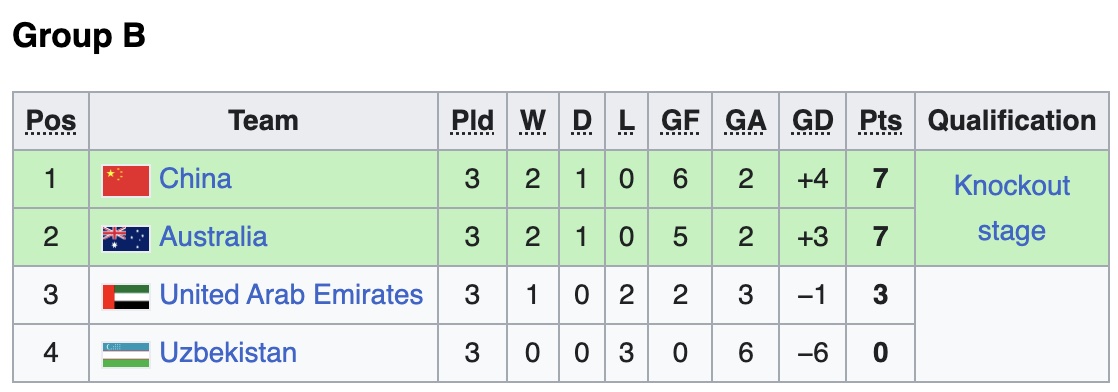Click the Pos column header abbreviation

pos(51,121)
